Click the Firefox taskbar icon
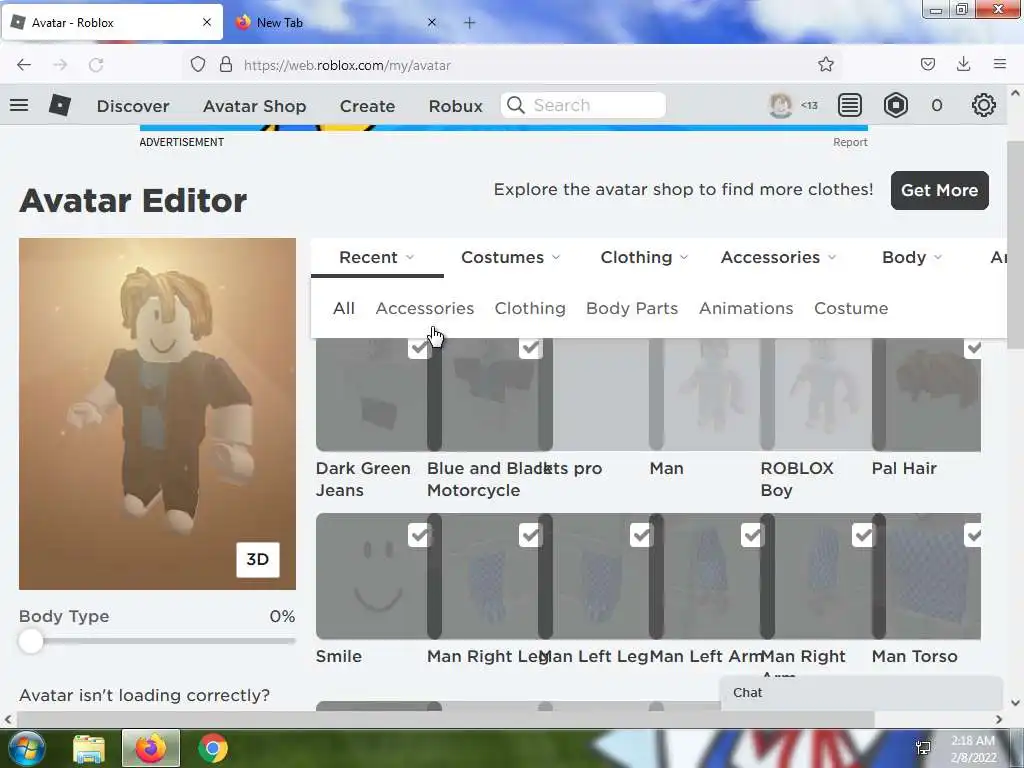 (151, 748)
